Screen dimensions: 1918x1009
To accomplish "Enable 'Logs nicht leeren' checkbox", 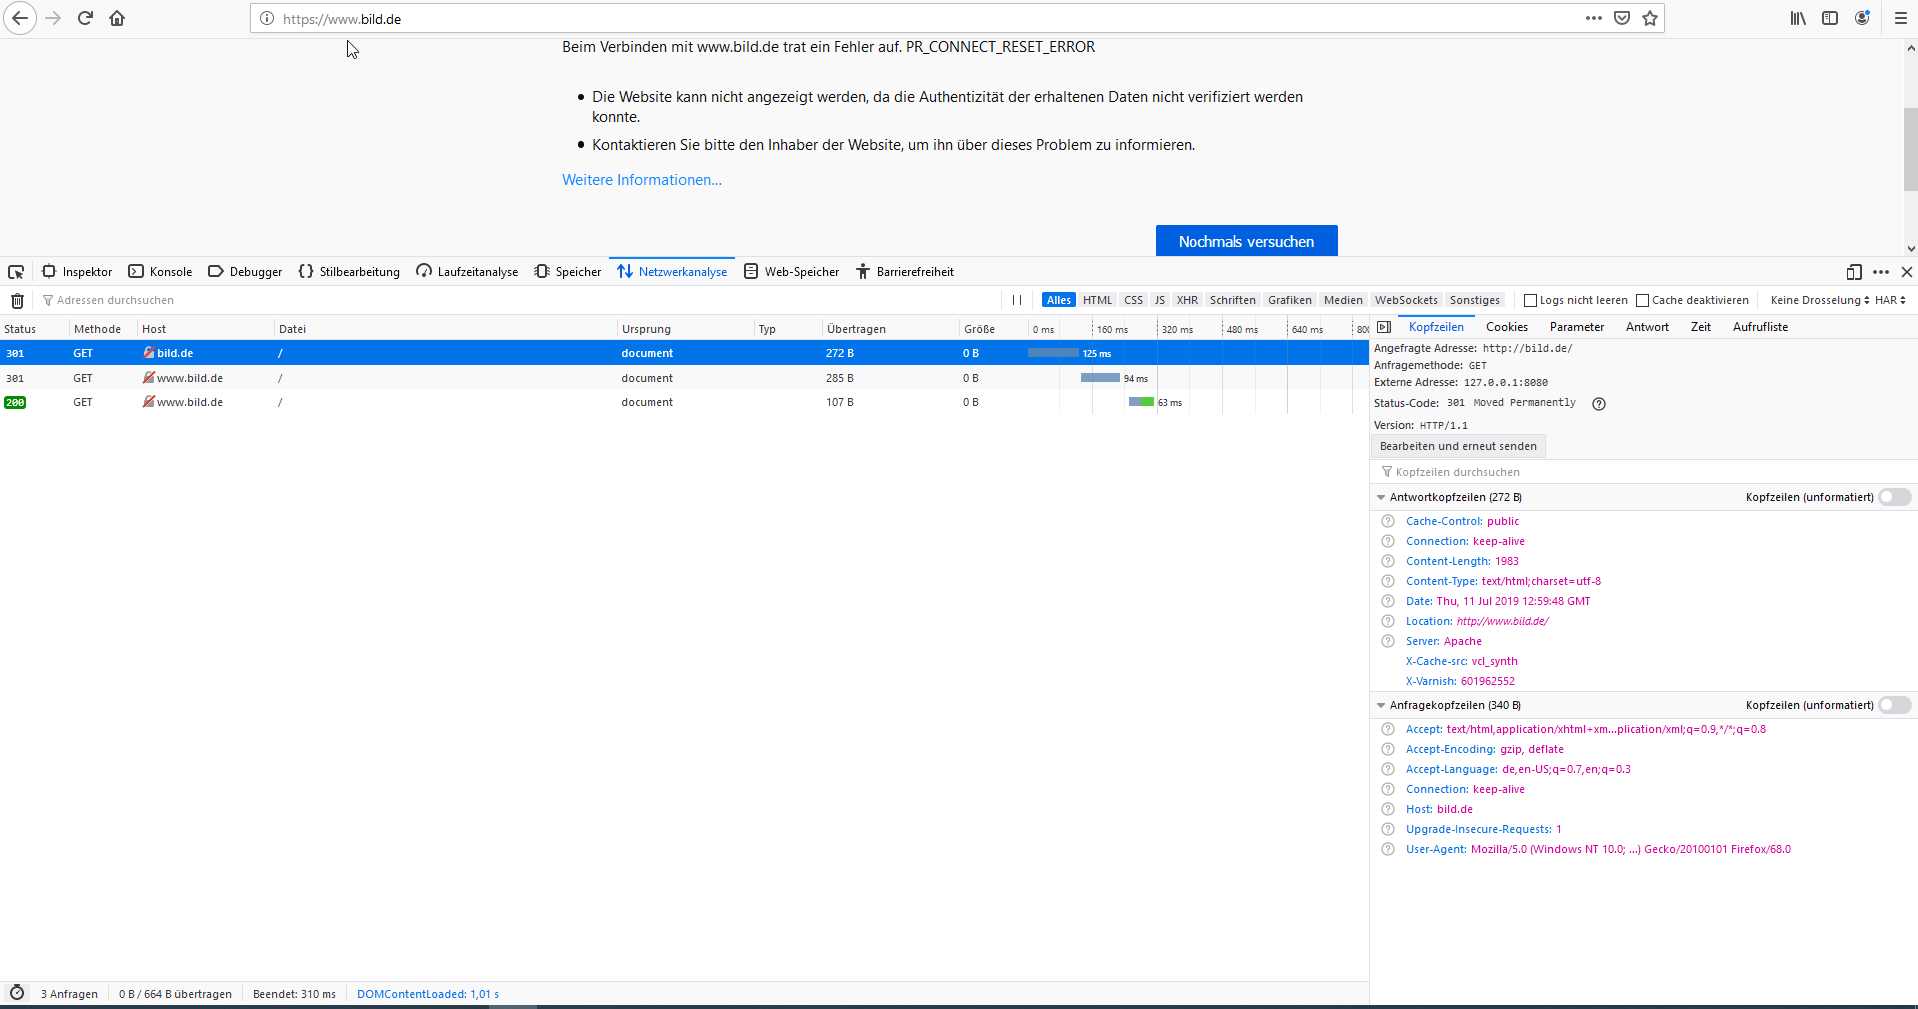I will [x=1530, y=300].
